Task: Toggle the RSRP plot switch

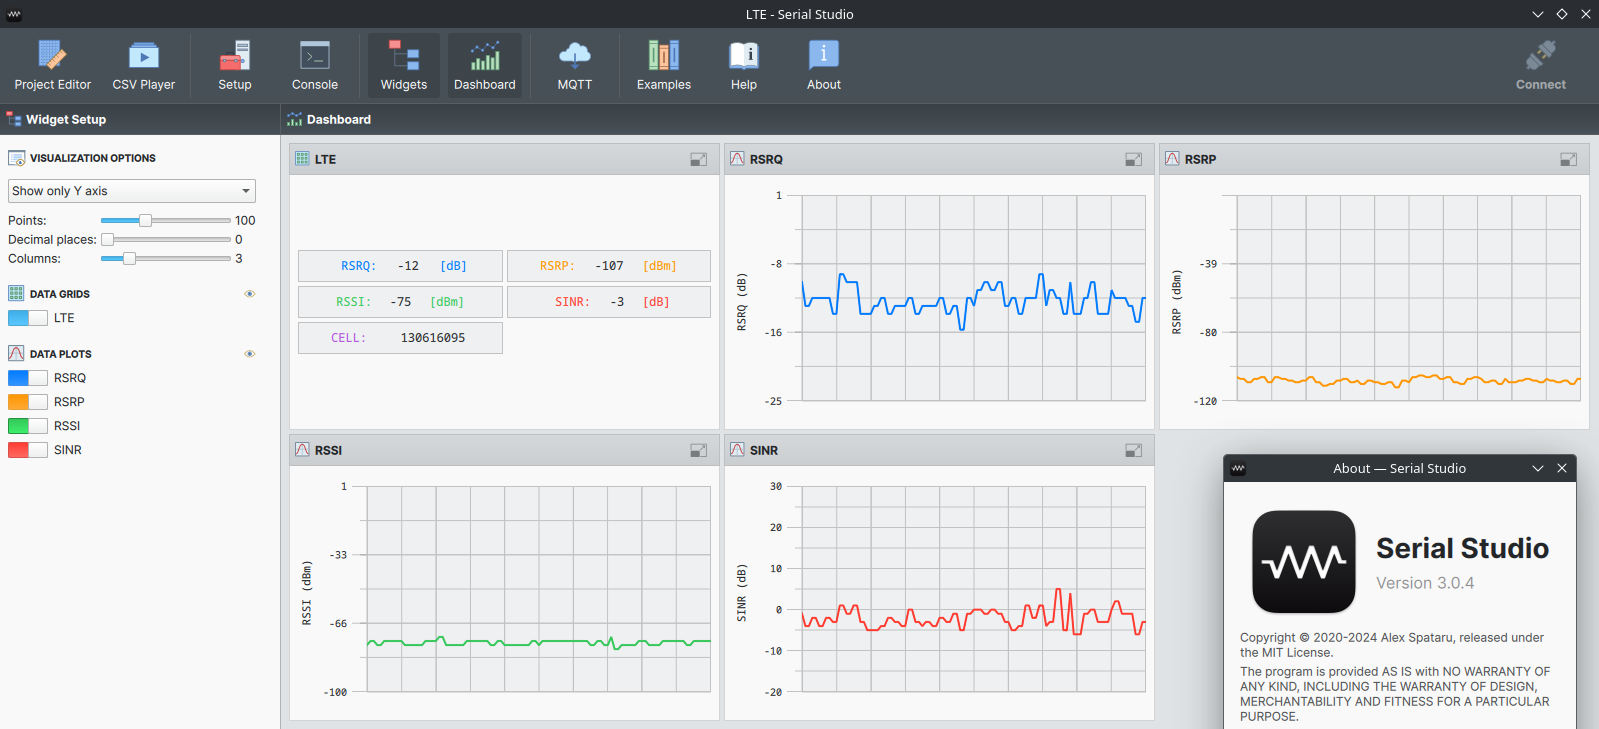Action: point(27,402)
